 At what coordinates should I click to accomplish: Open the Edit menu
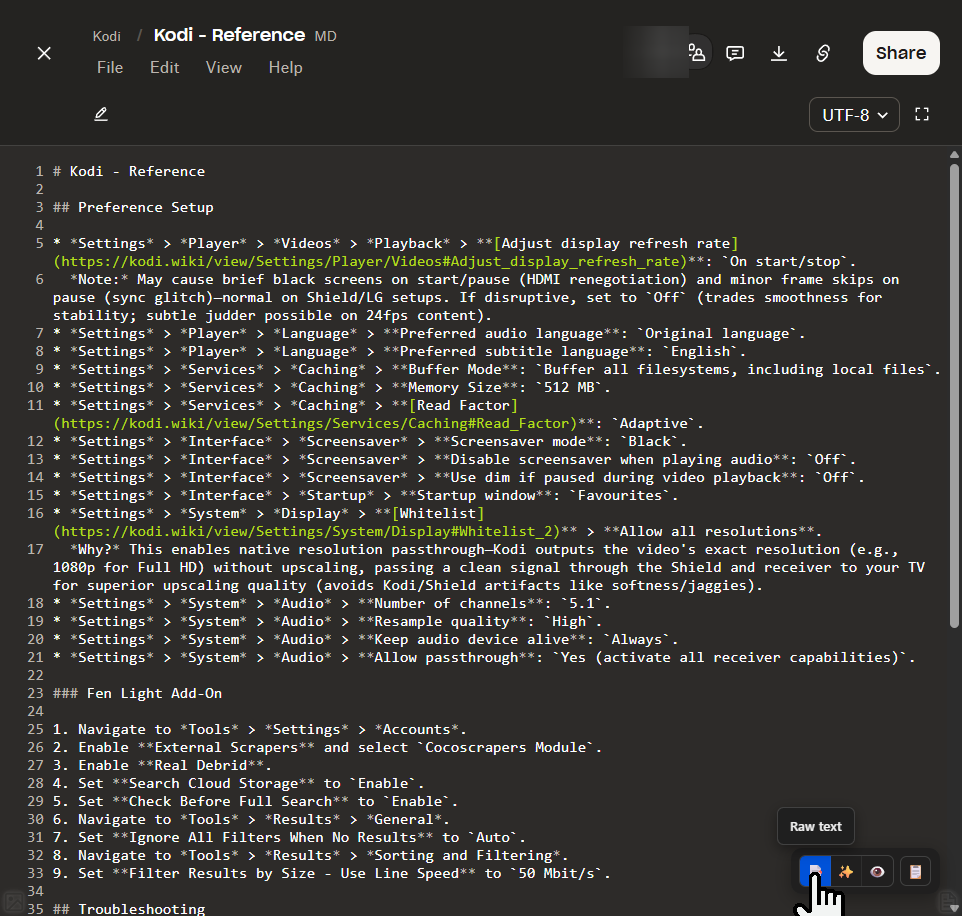pos(164,67)
